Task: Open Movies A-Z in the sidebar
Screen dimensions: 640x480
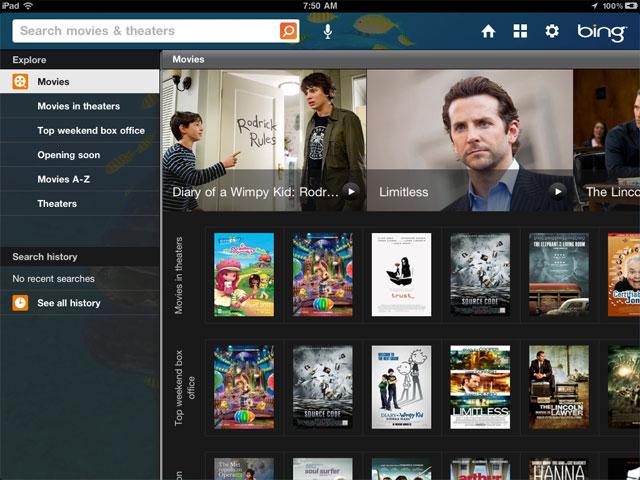Action: click(x=80, y=179)
